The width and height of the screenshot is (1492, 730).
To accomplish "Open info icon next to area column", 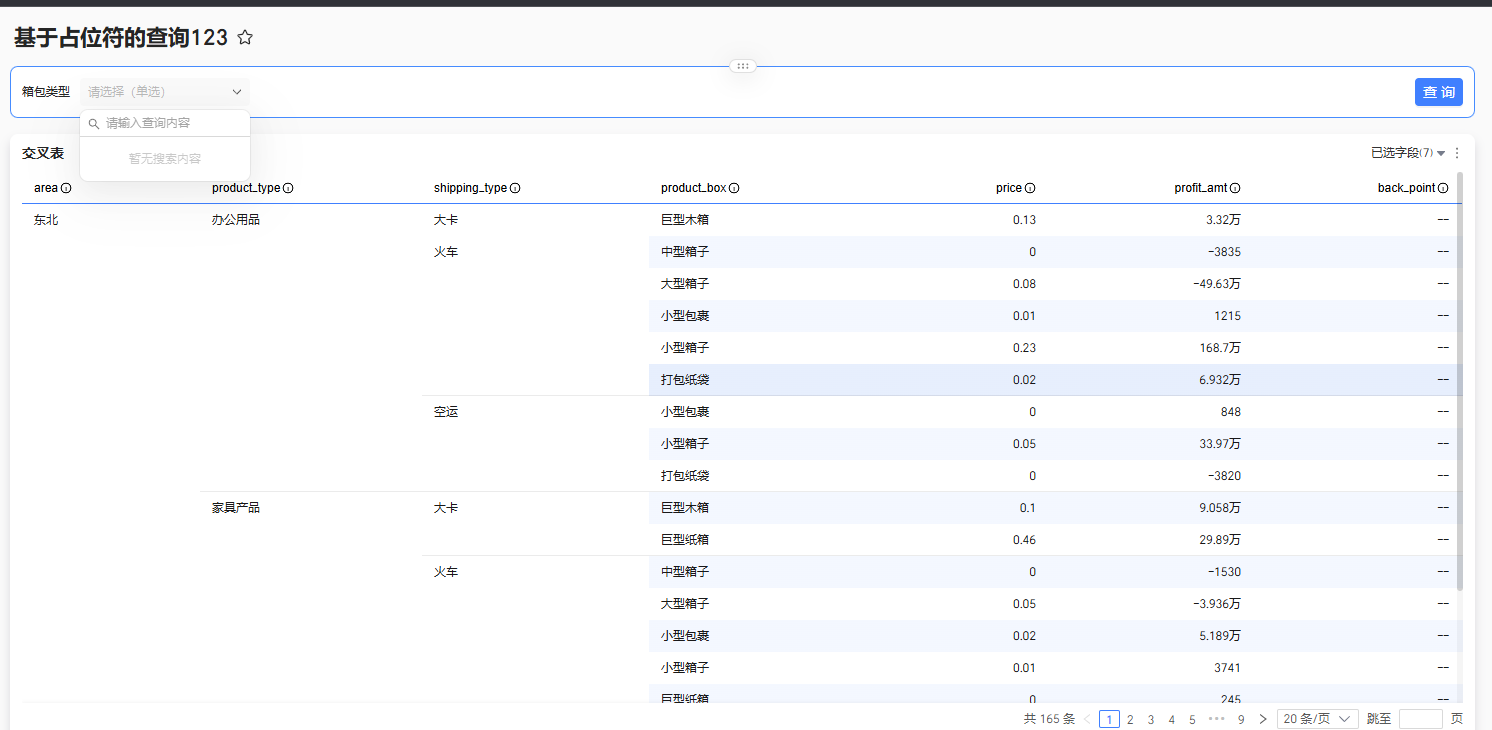I will pos(66,188).
